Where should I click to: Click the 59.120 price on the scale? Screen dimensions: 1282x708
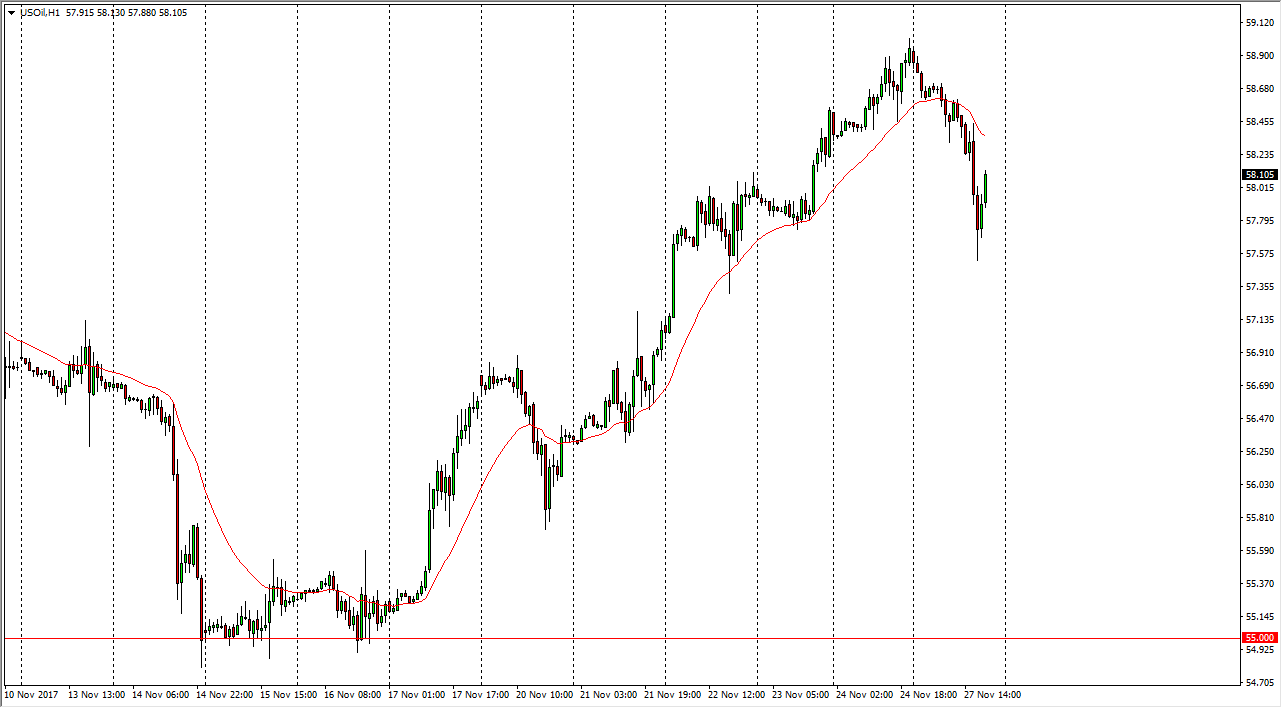click(x=1259, y=22)
